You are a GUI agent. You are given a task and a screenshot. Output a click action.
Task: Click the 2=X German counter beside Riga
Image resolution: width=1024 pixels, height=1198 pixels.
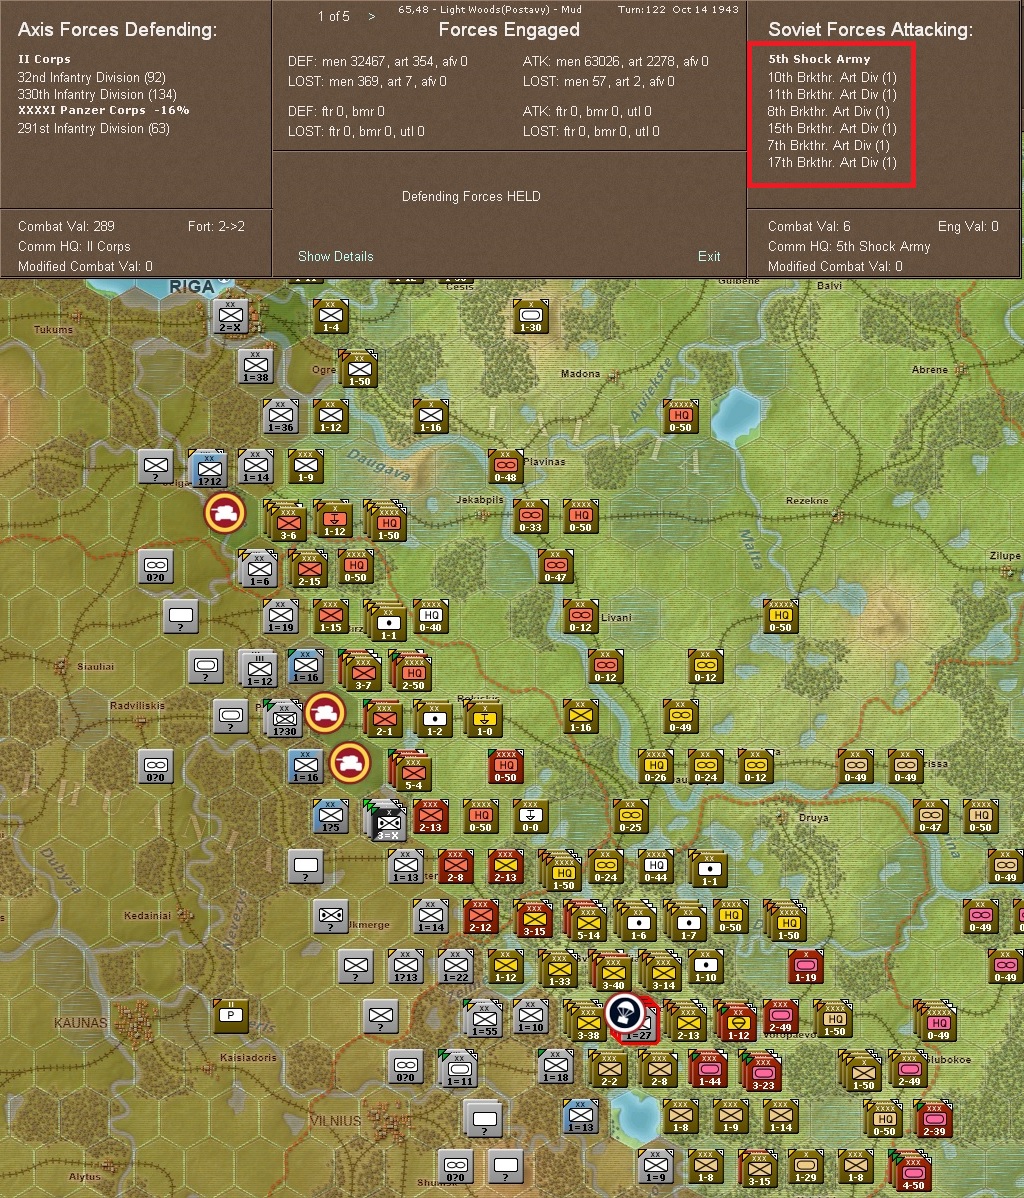230,317
